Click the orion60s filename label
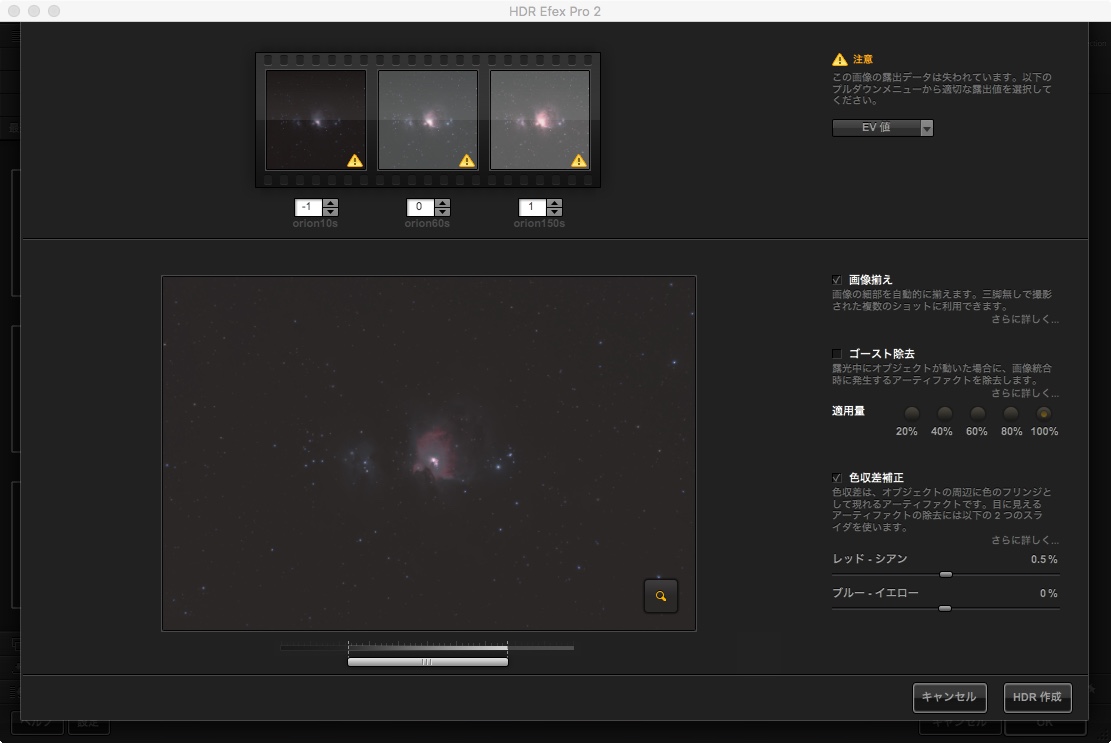The width and height of the screenshot is (1111, 743). click(427, 223)
